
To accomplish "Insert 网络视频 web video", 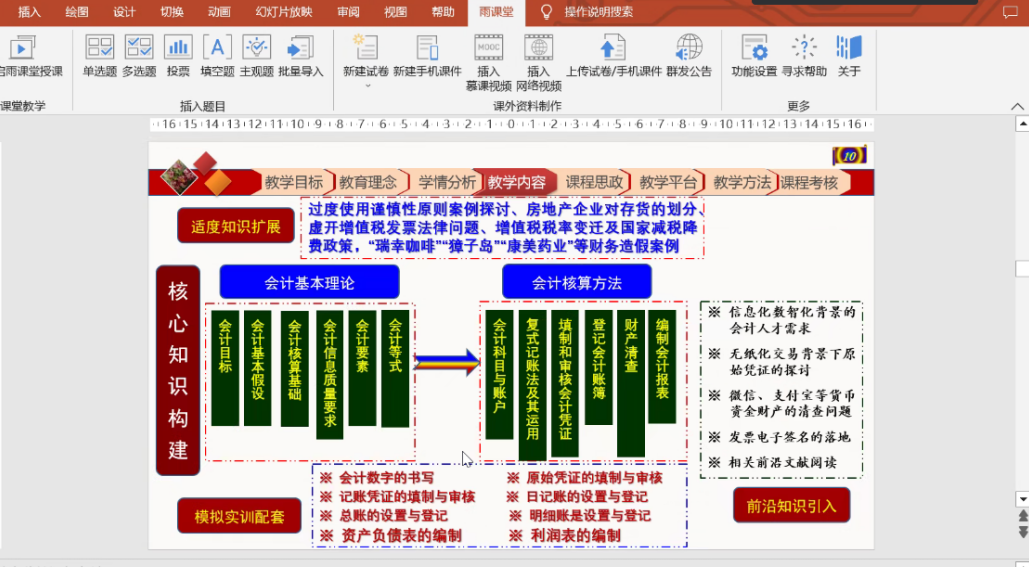I will click(539, 63).
